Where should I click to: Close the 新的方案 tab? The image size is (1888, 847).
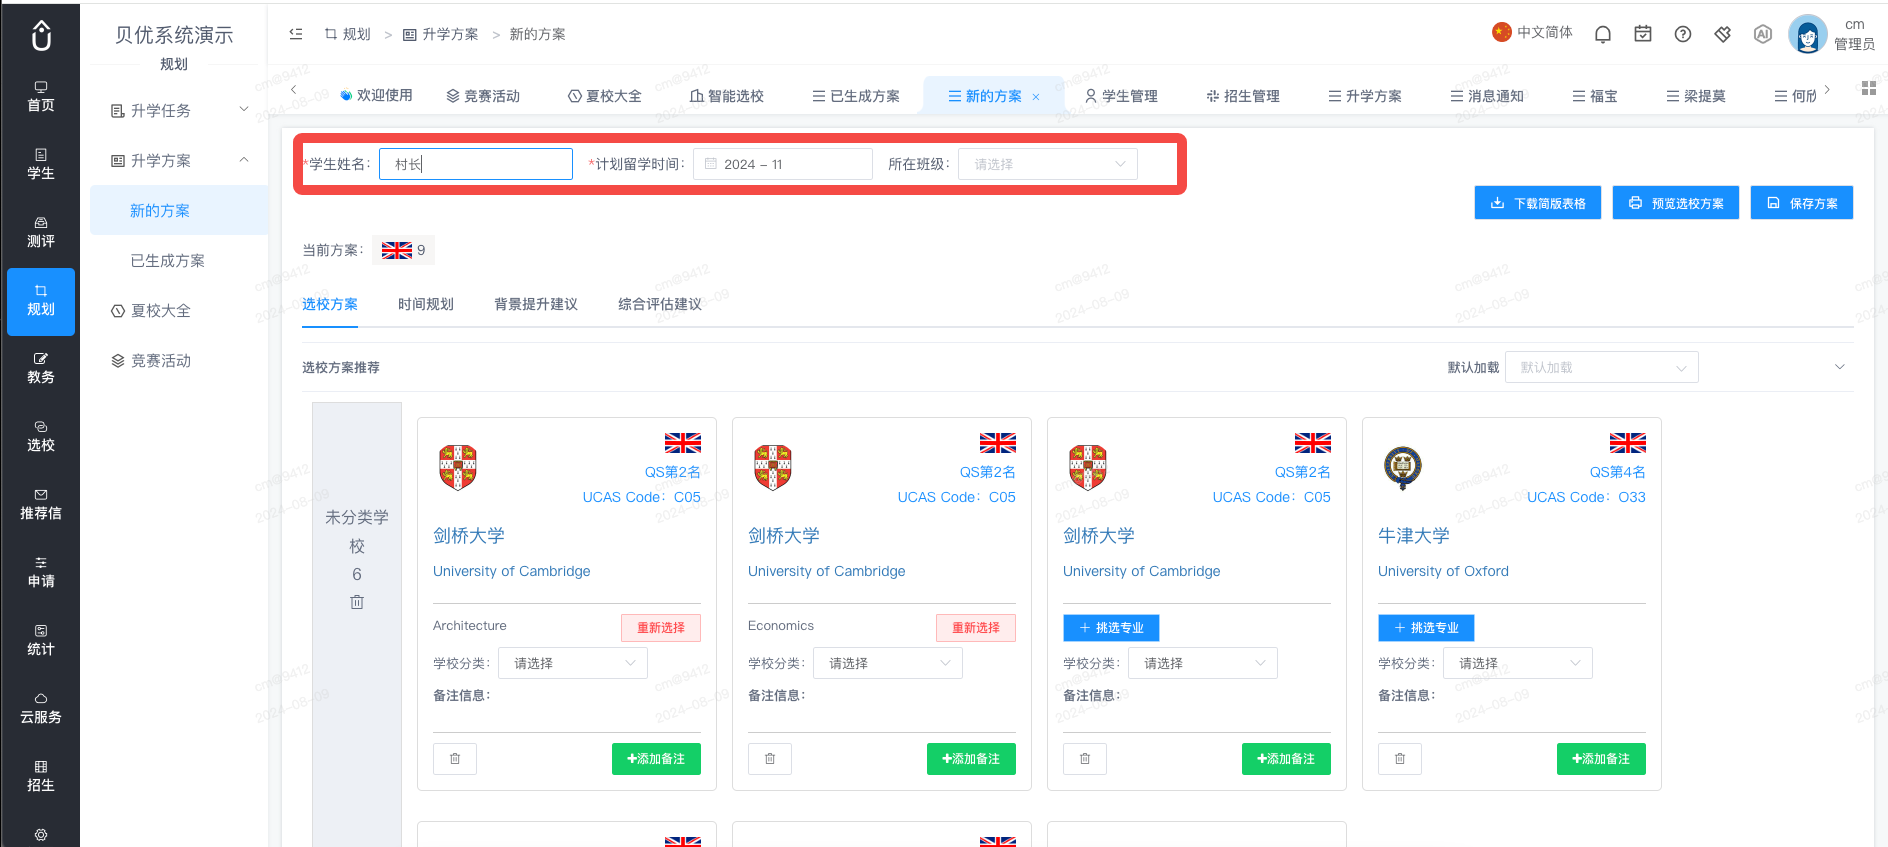tap(1036, 97)
